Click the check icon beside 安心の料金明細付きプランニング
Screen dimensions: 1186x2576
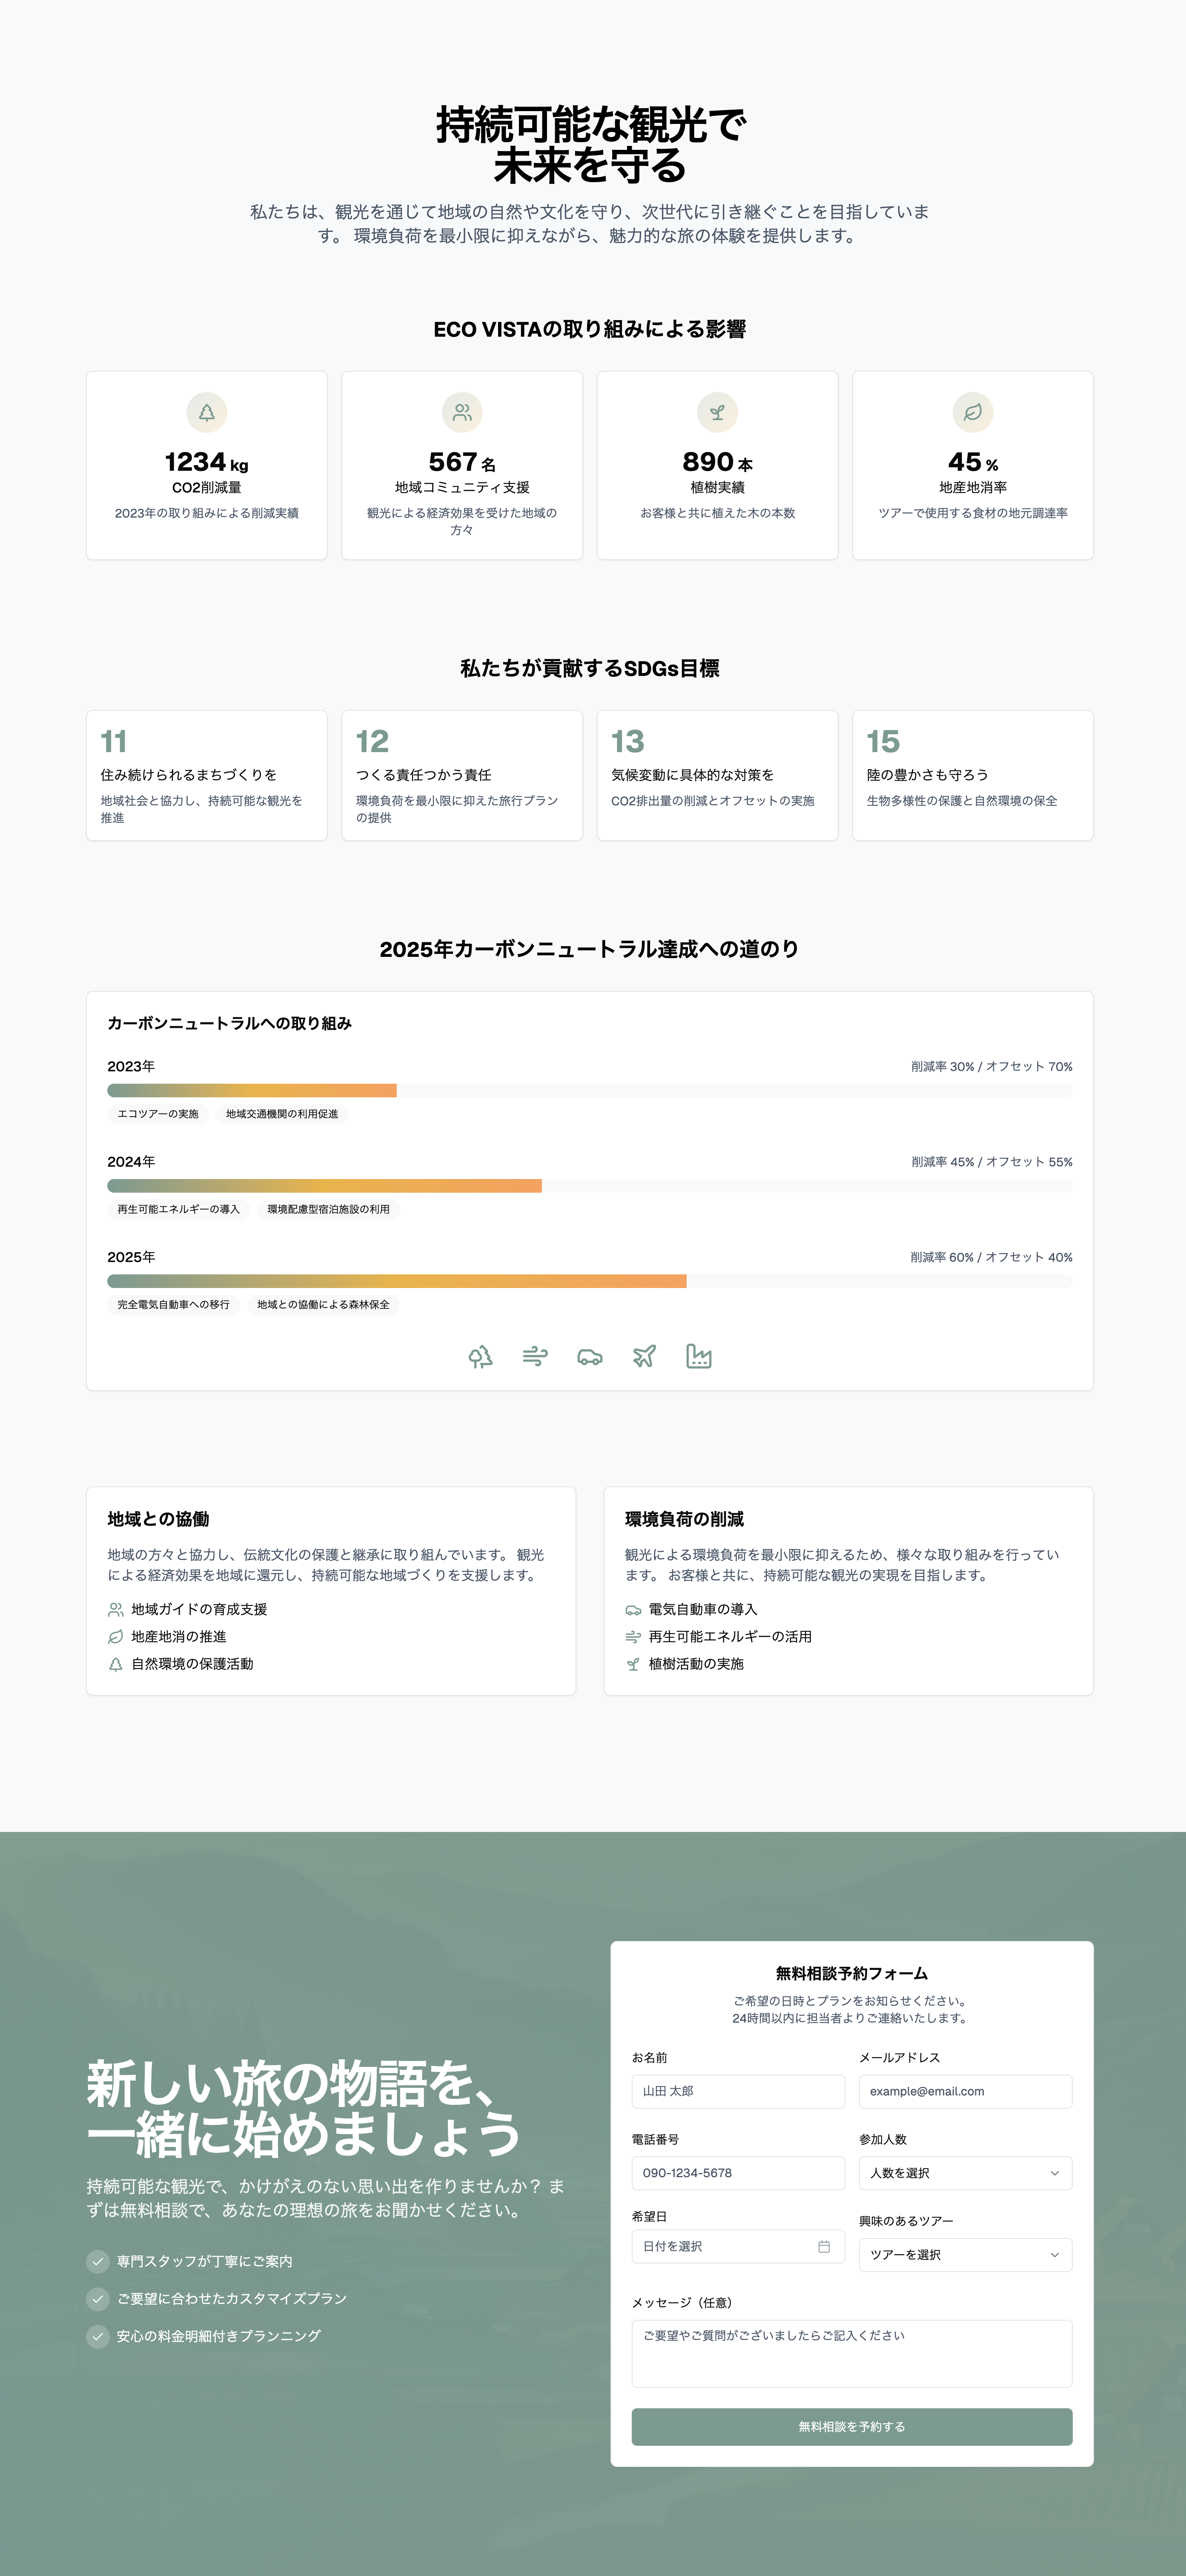click(98, 2336)
